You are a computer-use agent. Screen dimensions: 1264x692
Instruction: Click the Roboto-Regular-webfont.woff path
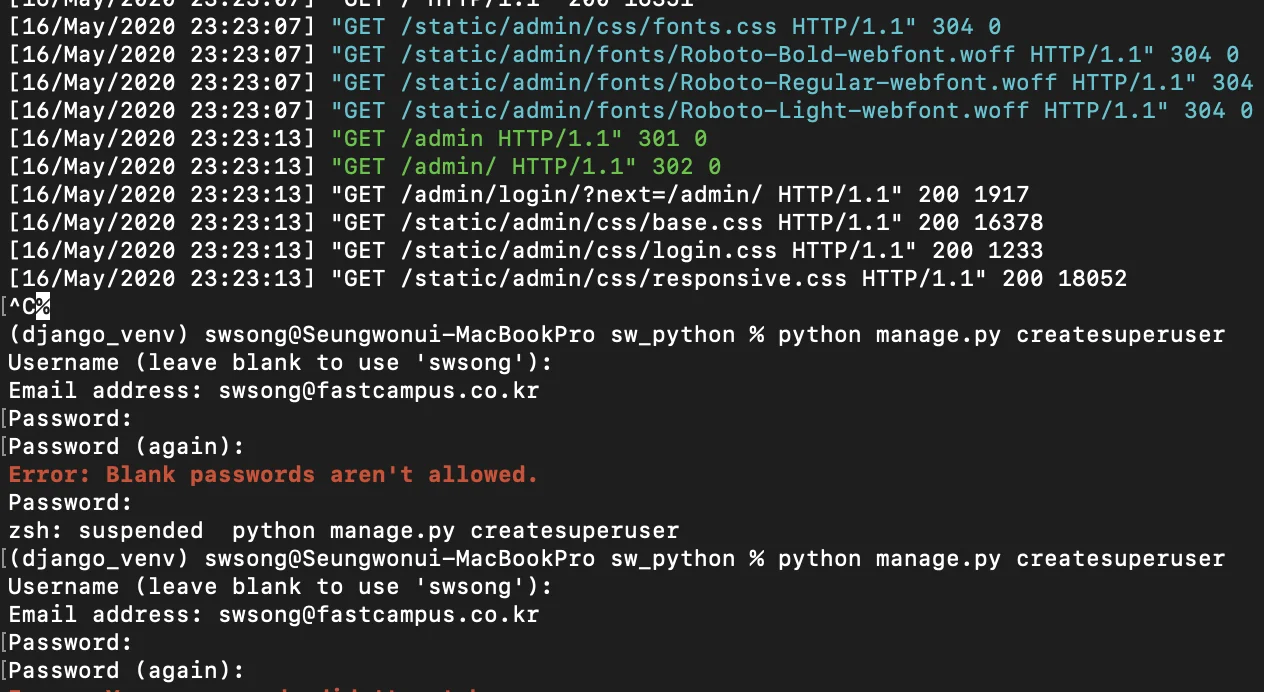click(x=731, y=83)
